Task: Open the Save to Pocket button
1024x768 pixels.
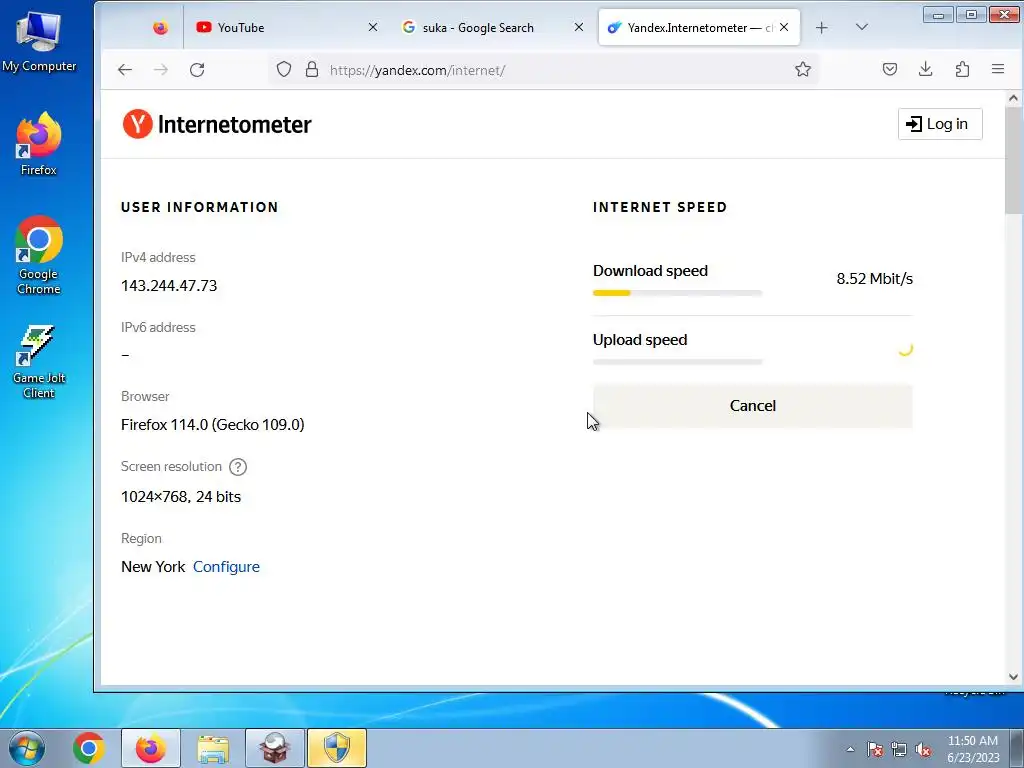Action: click(x=889, y=70)
